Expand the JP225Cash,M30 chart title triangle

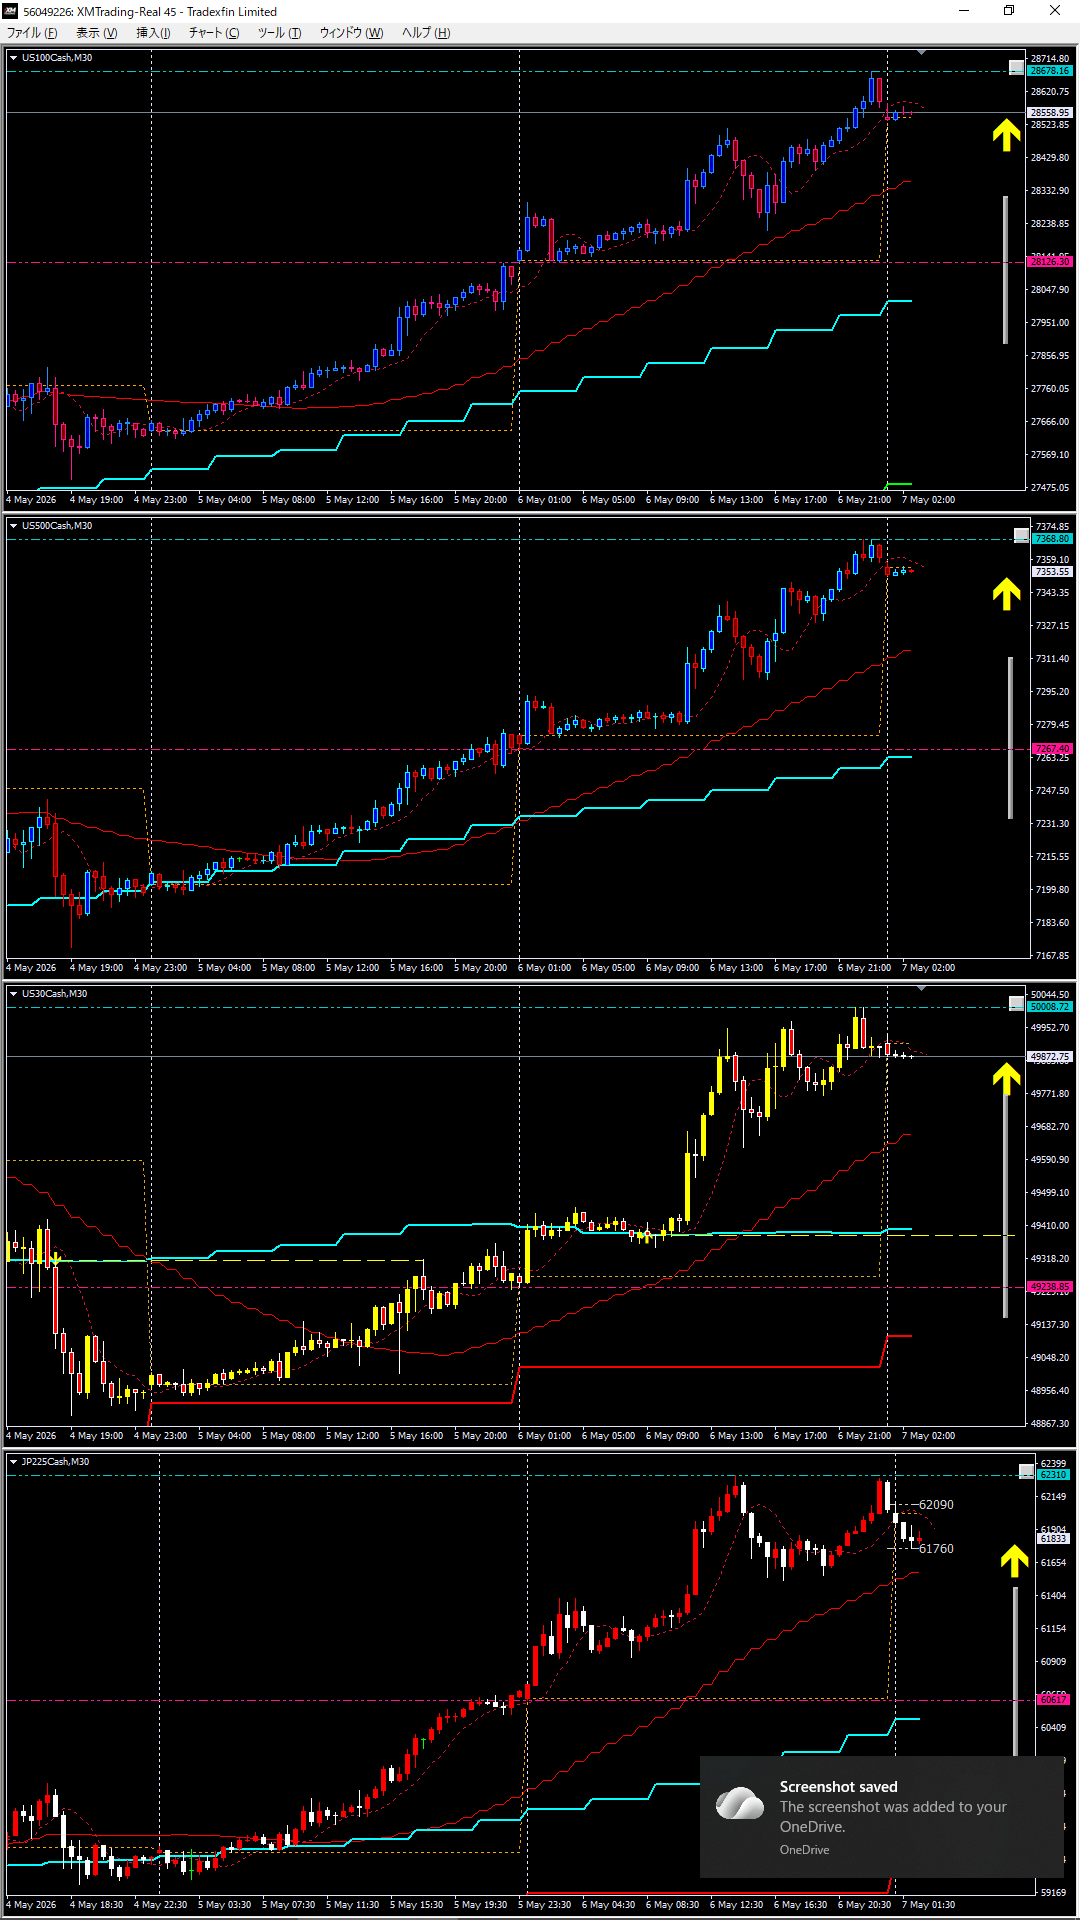(13, 1462)
